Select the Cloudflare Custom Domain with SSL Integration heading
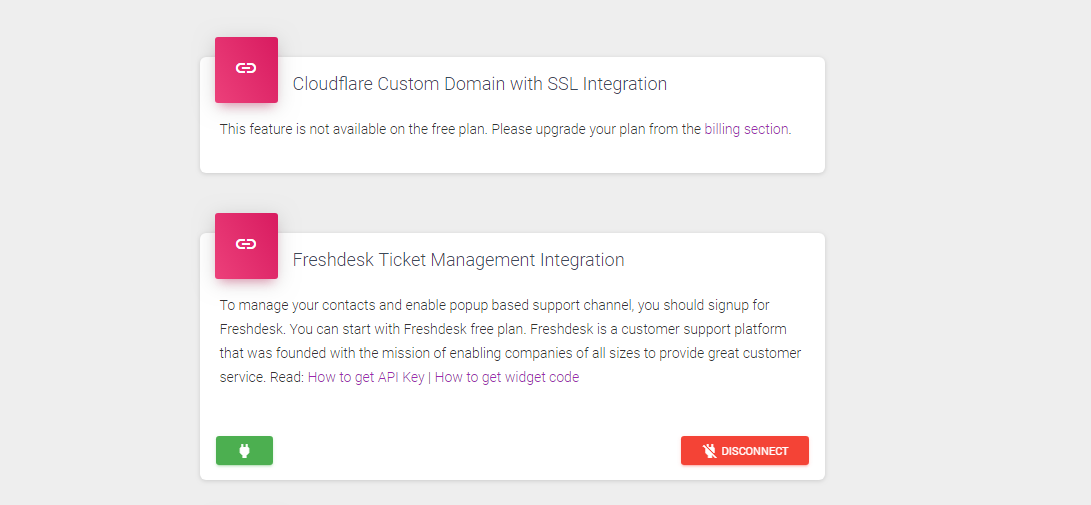The width and height of the screenshot is (1091, 505). (x=479, y=84)
